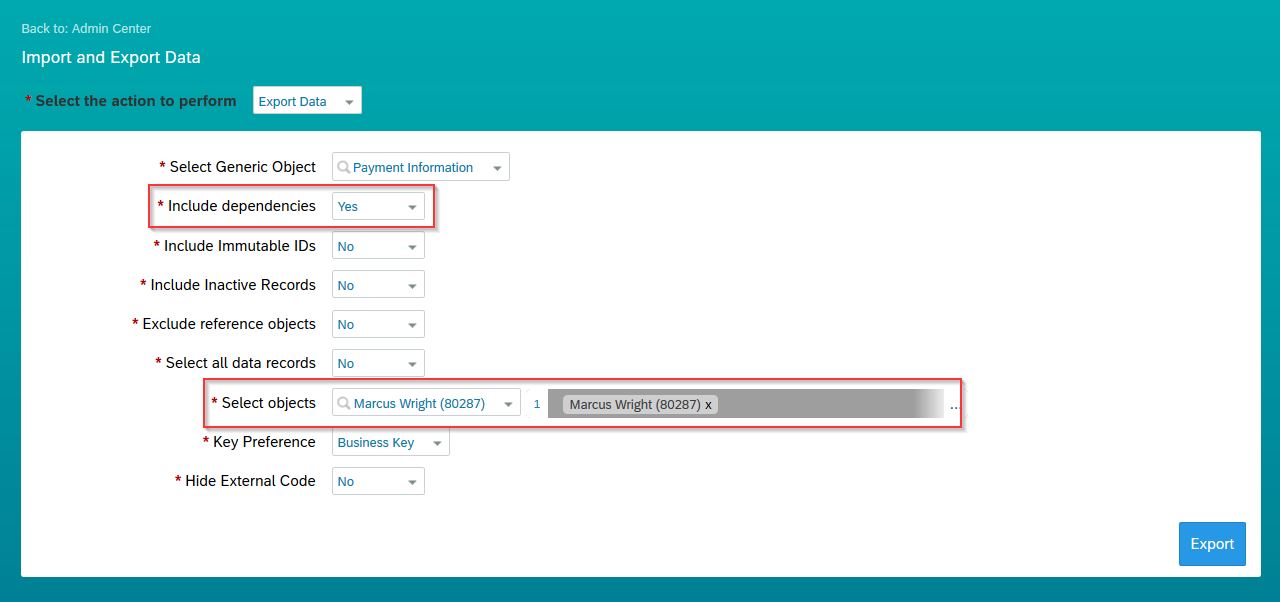Click the Export button
Image resolution: width=1280 pixels, height=602 pixels.
pyautogui.click(x=1212, y=544)
